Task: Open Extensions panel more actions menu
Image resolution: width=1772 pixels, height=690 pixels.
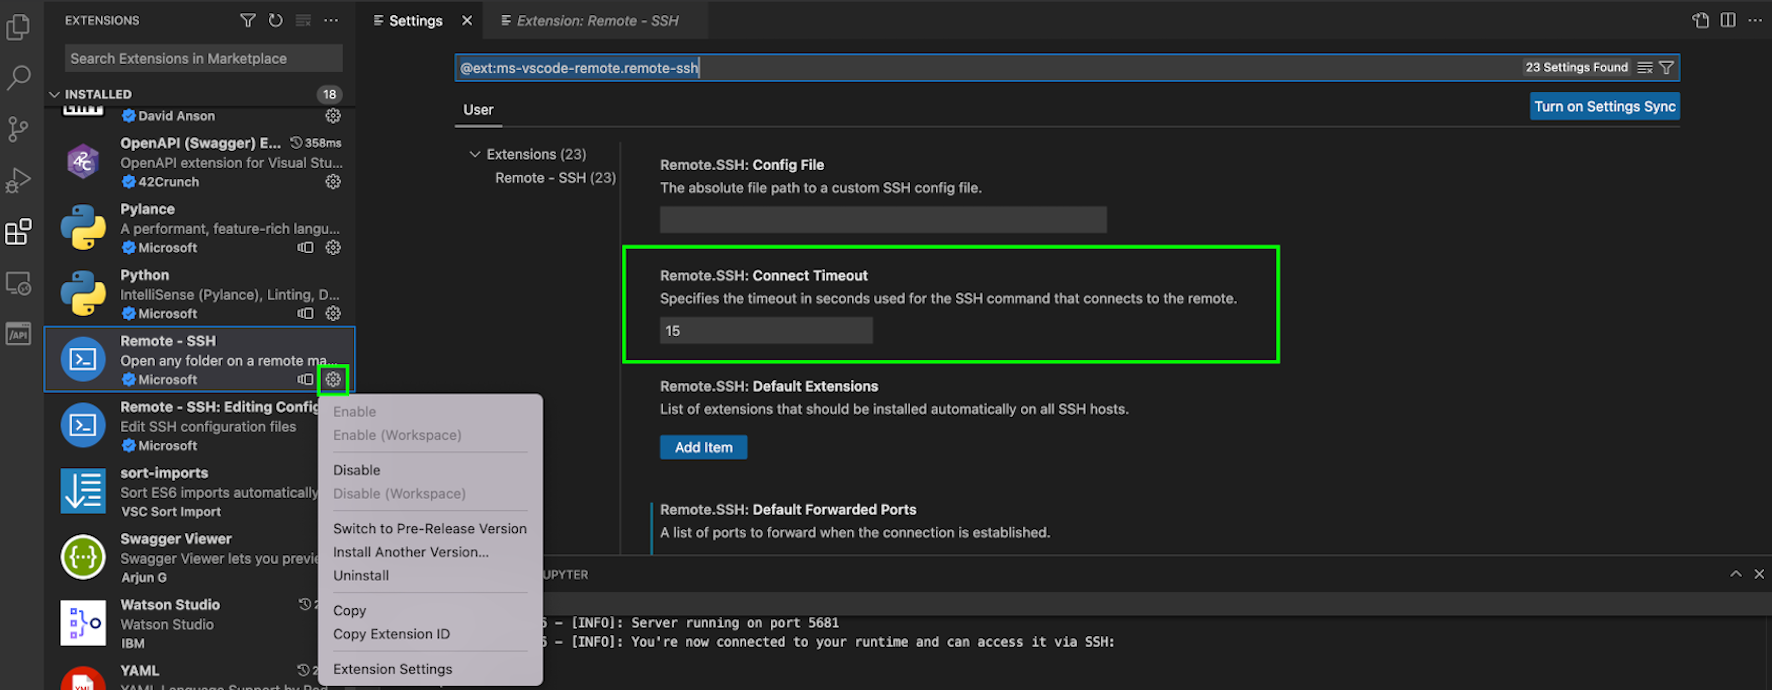Action: [331, 20]
